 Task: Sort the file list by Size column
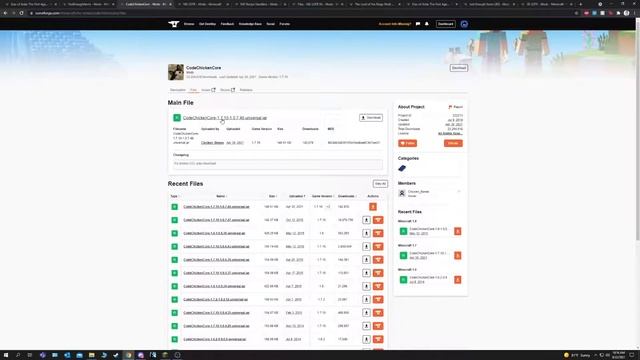[273, 196]
